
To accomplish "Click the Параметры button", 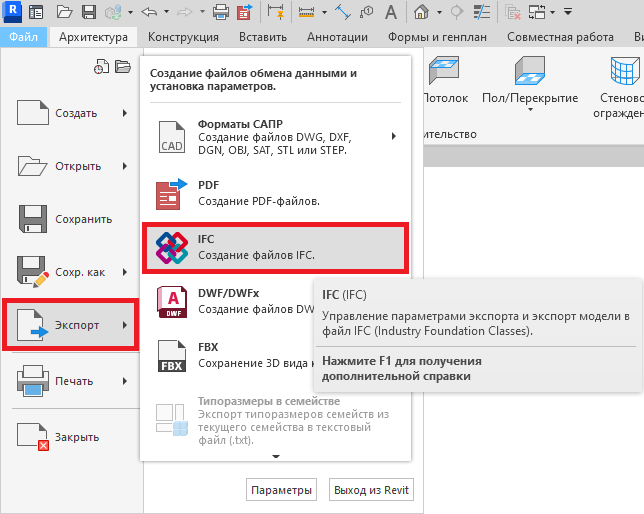I will tap(281, 490).
